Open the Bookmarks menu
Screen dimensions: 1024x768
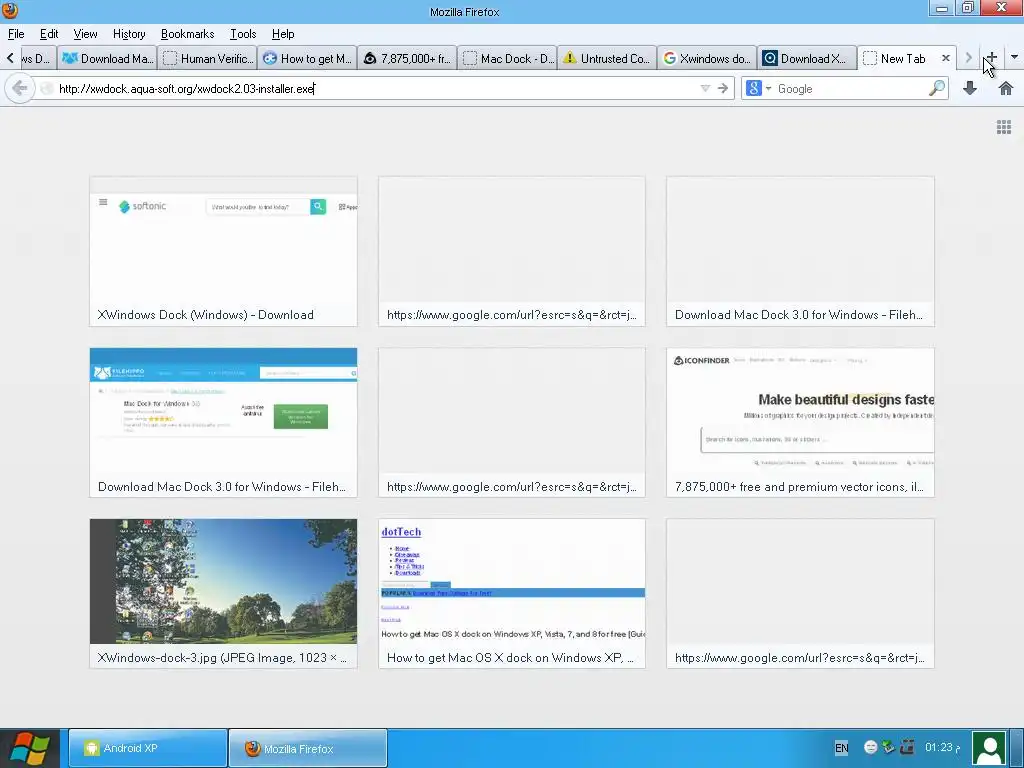[187, 34]
